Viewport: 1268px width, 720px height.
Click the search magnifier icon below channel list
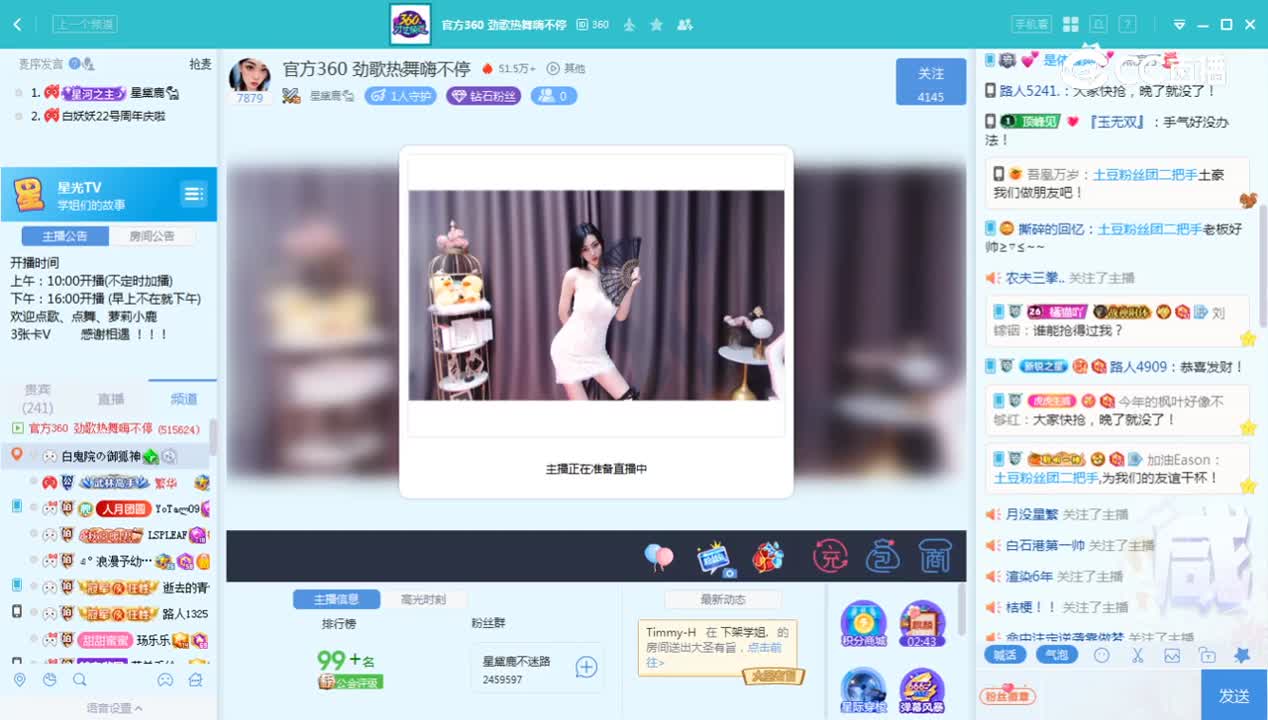pos(80,680)
